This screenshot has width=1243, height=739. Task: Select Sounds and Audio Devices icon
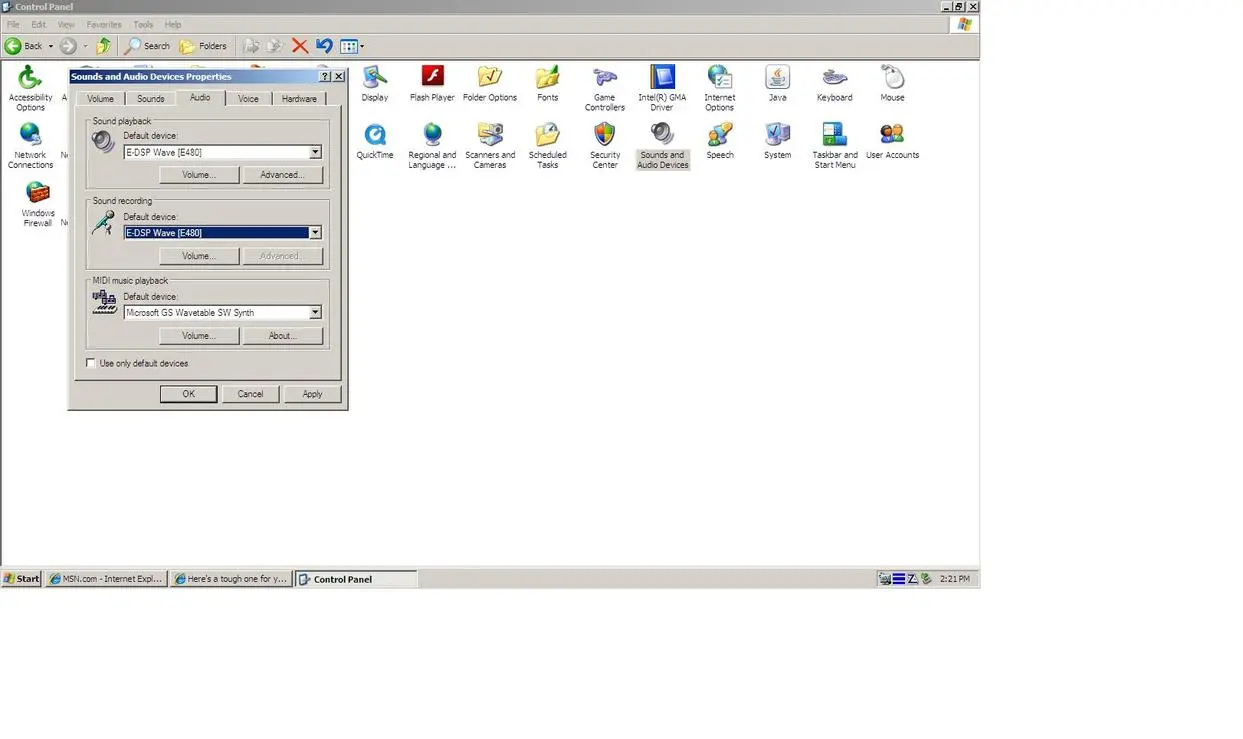662,146
